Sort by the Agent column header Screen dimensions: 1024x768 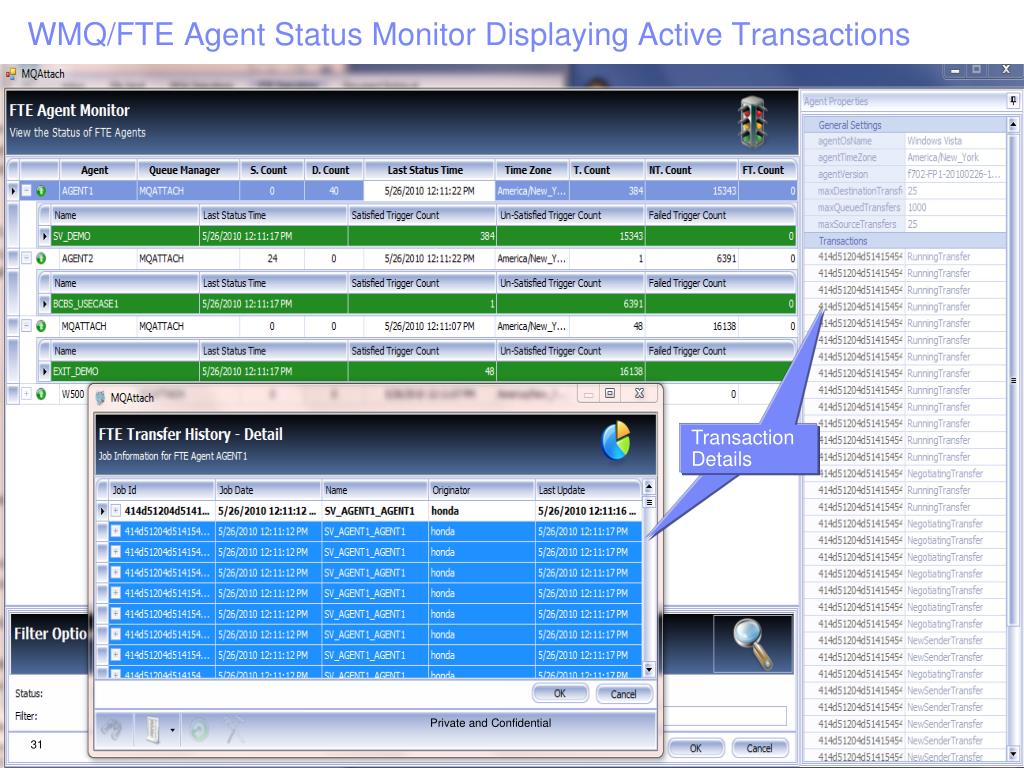click(x=97, y=170)
